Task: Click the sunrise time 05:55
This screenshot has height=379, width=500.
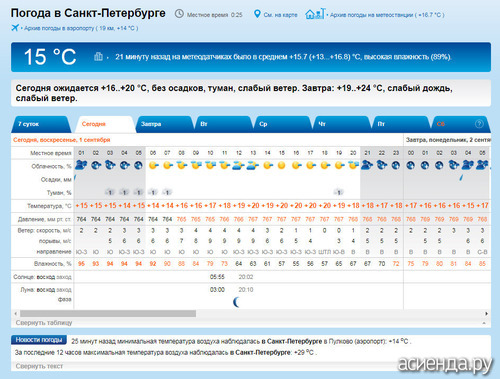Action: pos(217,277)
